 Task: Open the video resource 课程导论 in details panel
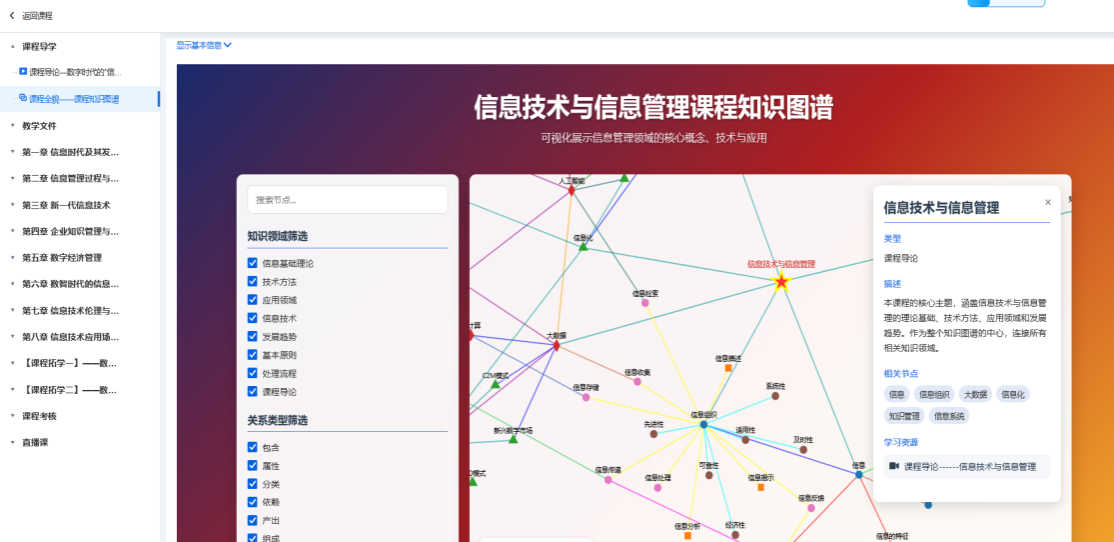pos(967,466)
